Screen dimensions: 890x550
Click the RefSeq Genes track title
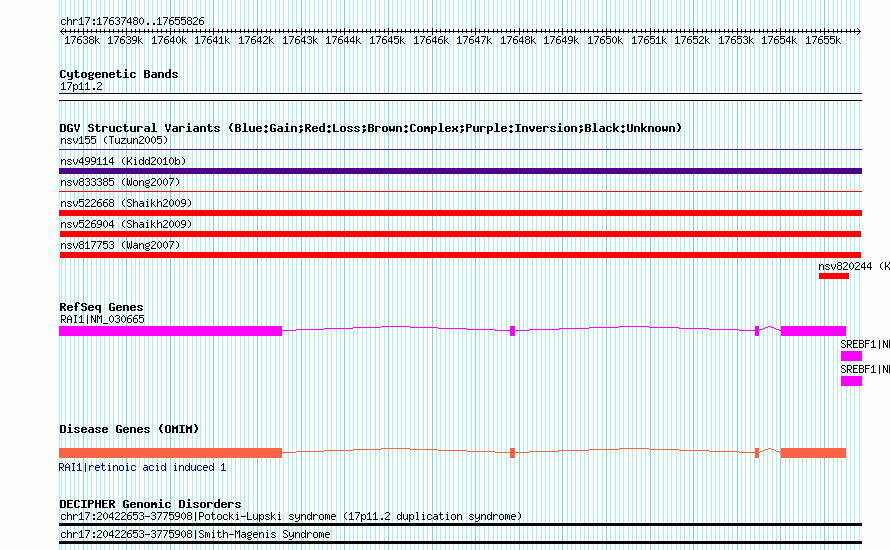102,307
